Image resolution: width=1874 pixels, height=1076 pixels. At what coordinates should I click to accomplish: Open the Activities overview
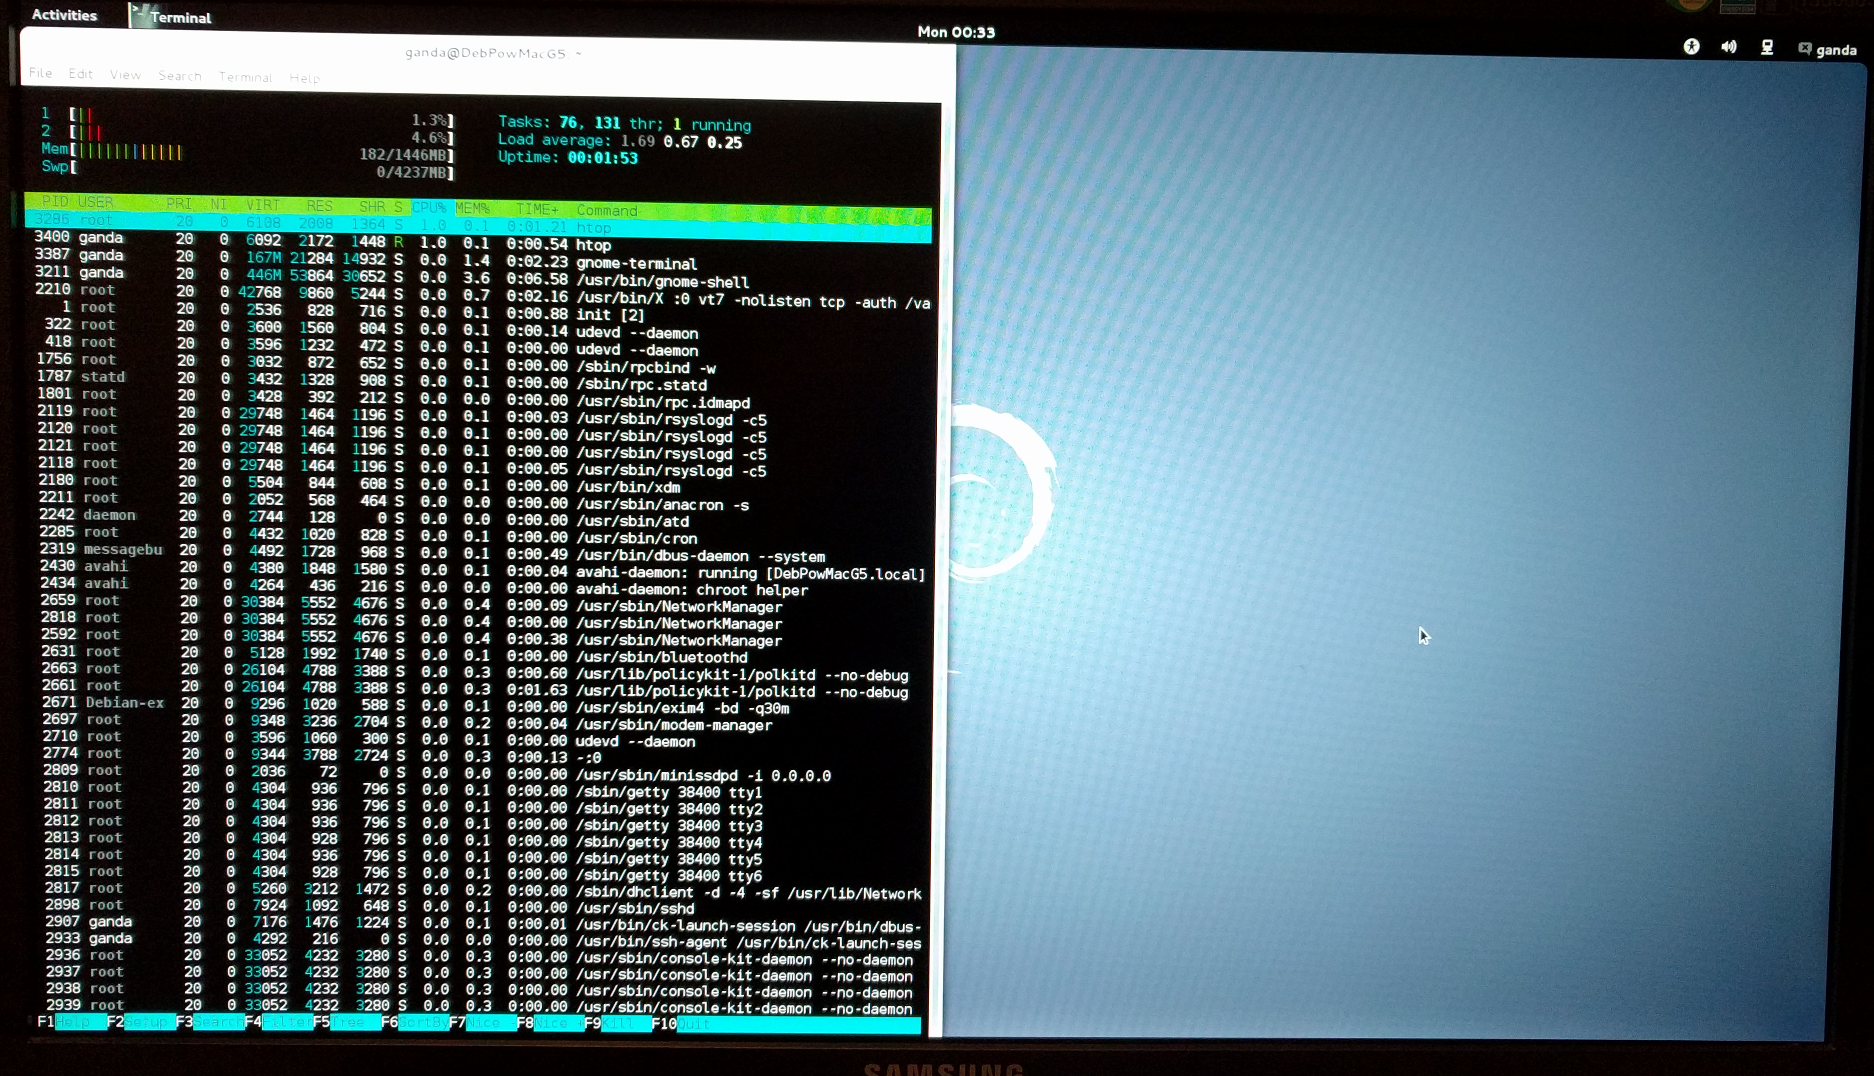coord(64,15)
